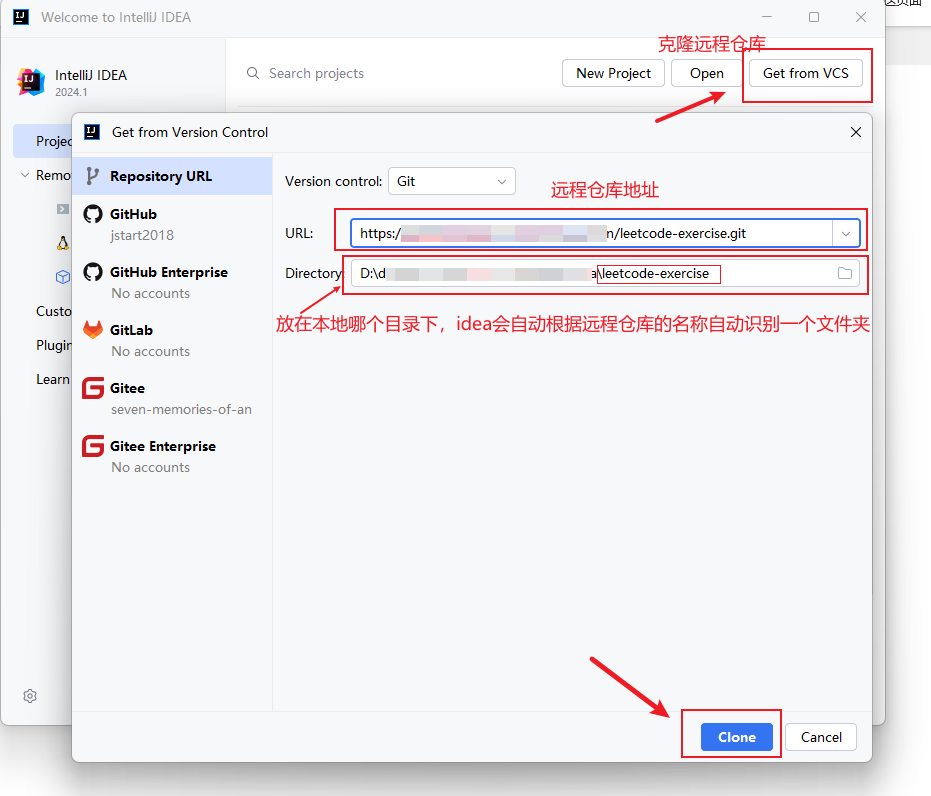Open the Customize section in the welcome sidebar
Screen dimensions: 931x796
pos(53,311)
